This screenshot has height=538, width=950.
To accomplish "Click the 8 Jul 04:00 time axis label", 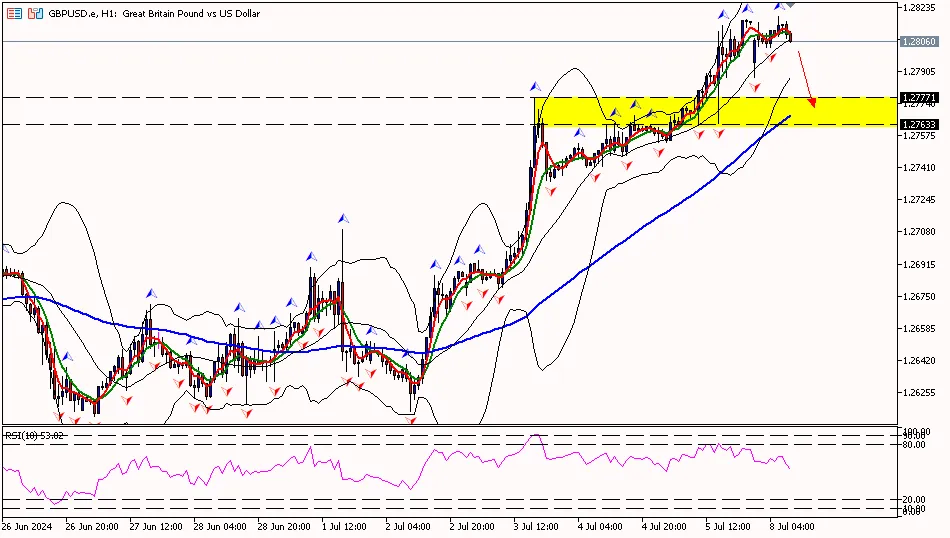I will click(x=789, y=526).
